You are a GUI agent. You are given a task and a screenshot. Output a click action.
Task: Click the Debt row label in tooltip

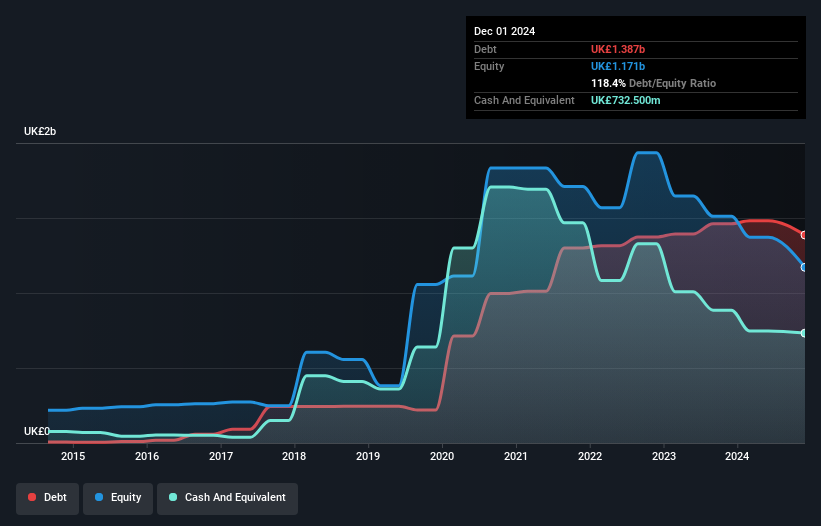(485, 49)
